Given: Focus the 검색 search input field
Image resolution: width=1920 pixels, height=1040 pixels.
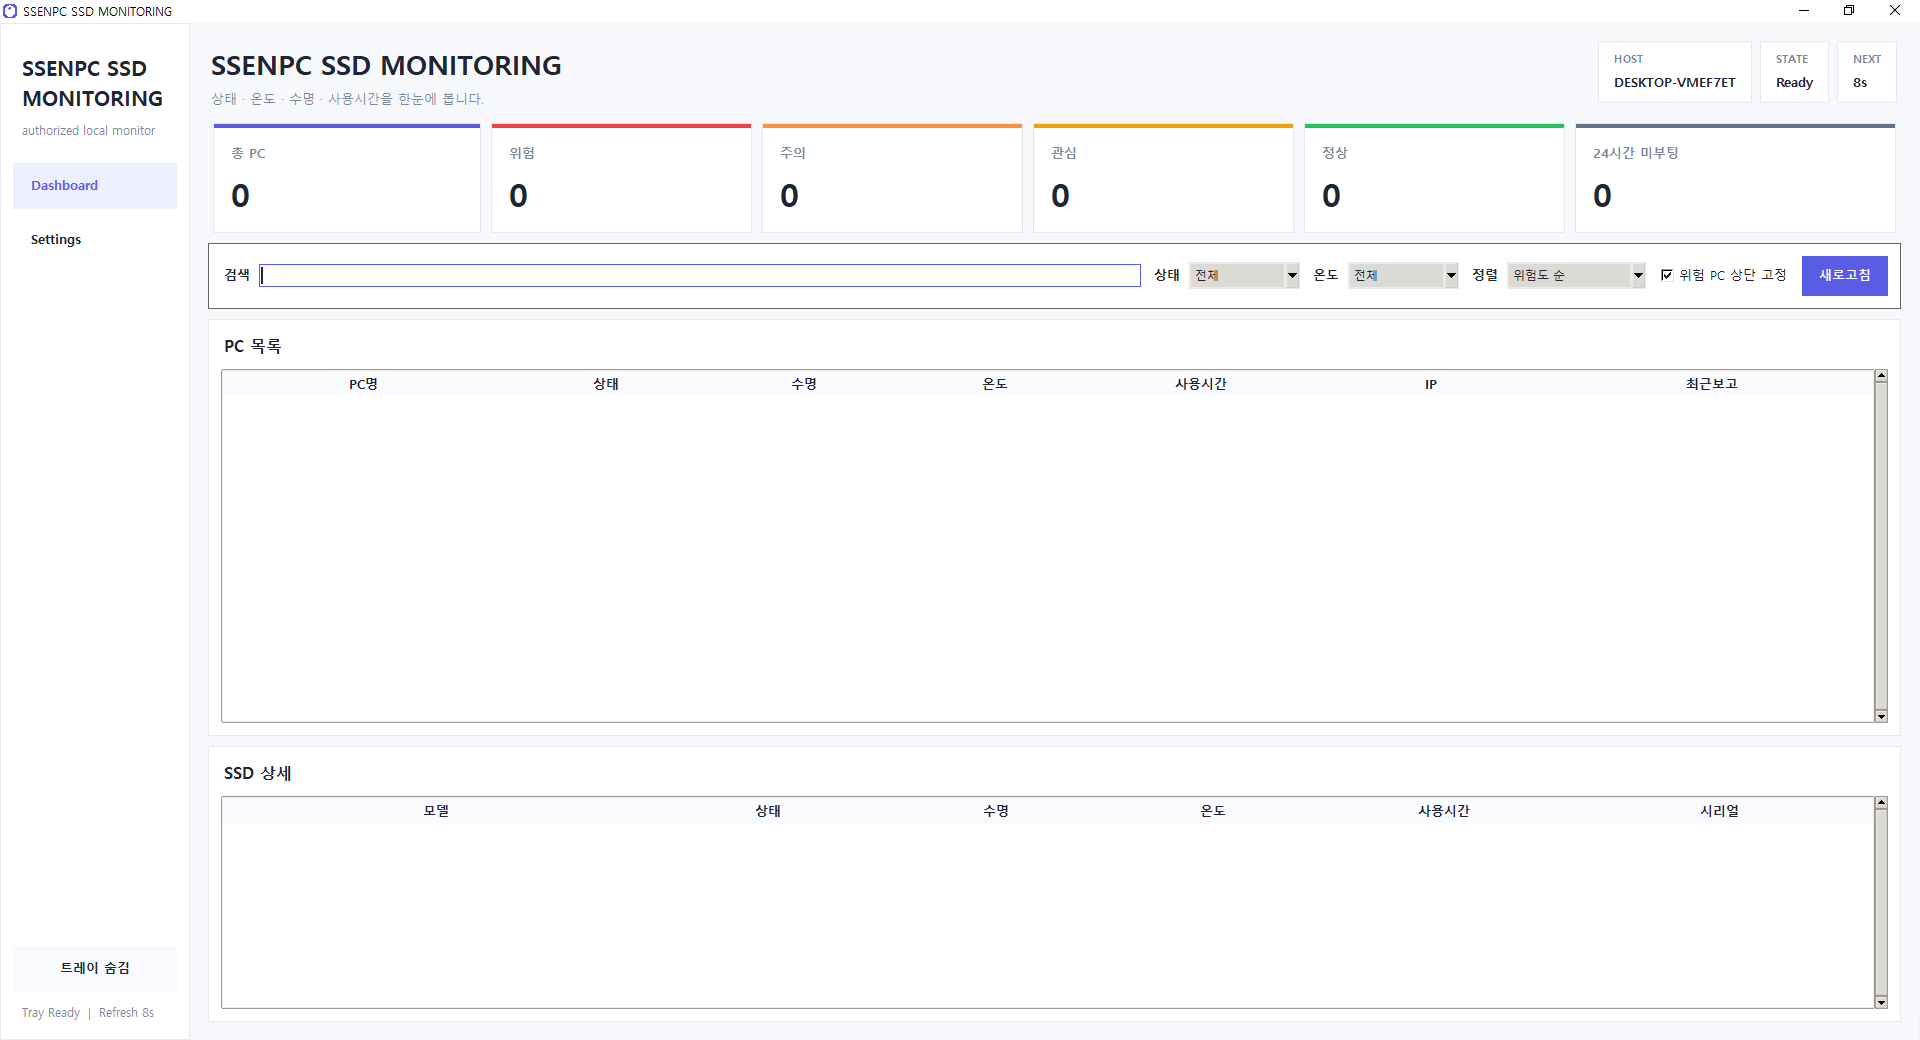Looking at the screenshot, I should (x=700, y=276).
